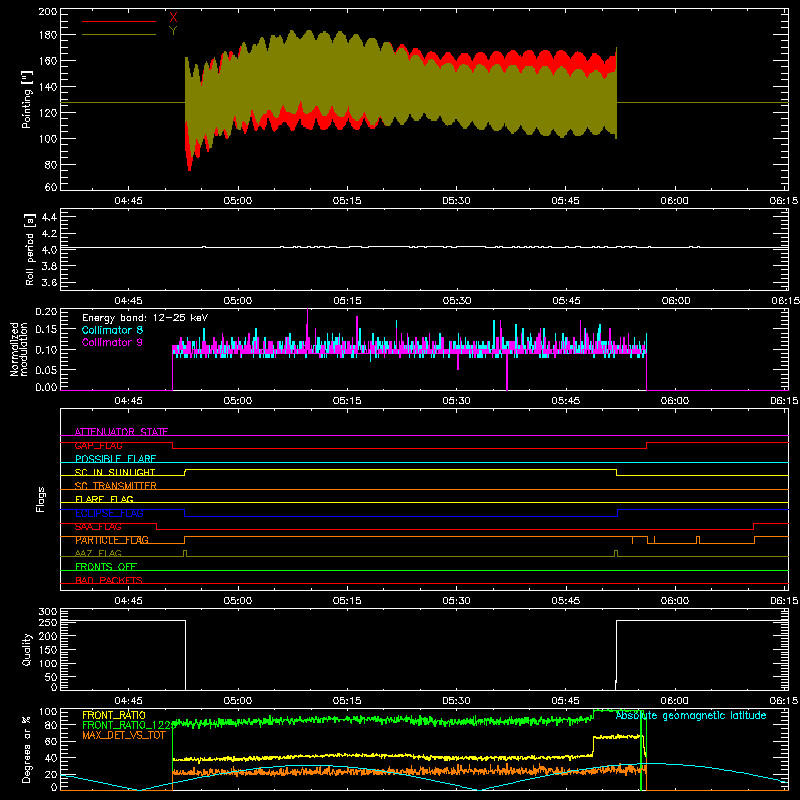Click the SAA_FLAG label
This screenshot has width=800, height=800.
pos(98,526)
